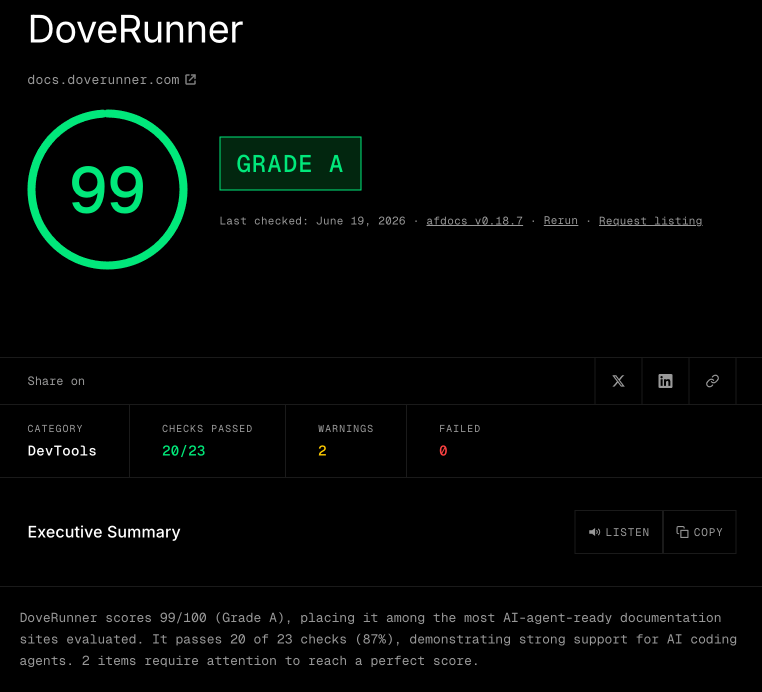Click the CHECKS PASSED label
This screenshot has height=692, width=762.
tap(207, 429)
